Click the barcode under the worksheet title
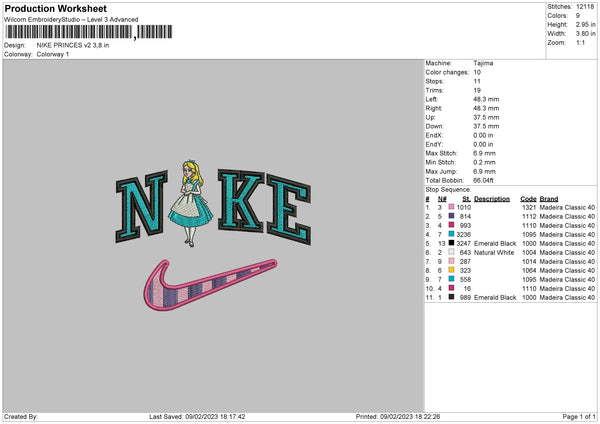The width and height of the screenshot is (600, 424). [88, 32]
